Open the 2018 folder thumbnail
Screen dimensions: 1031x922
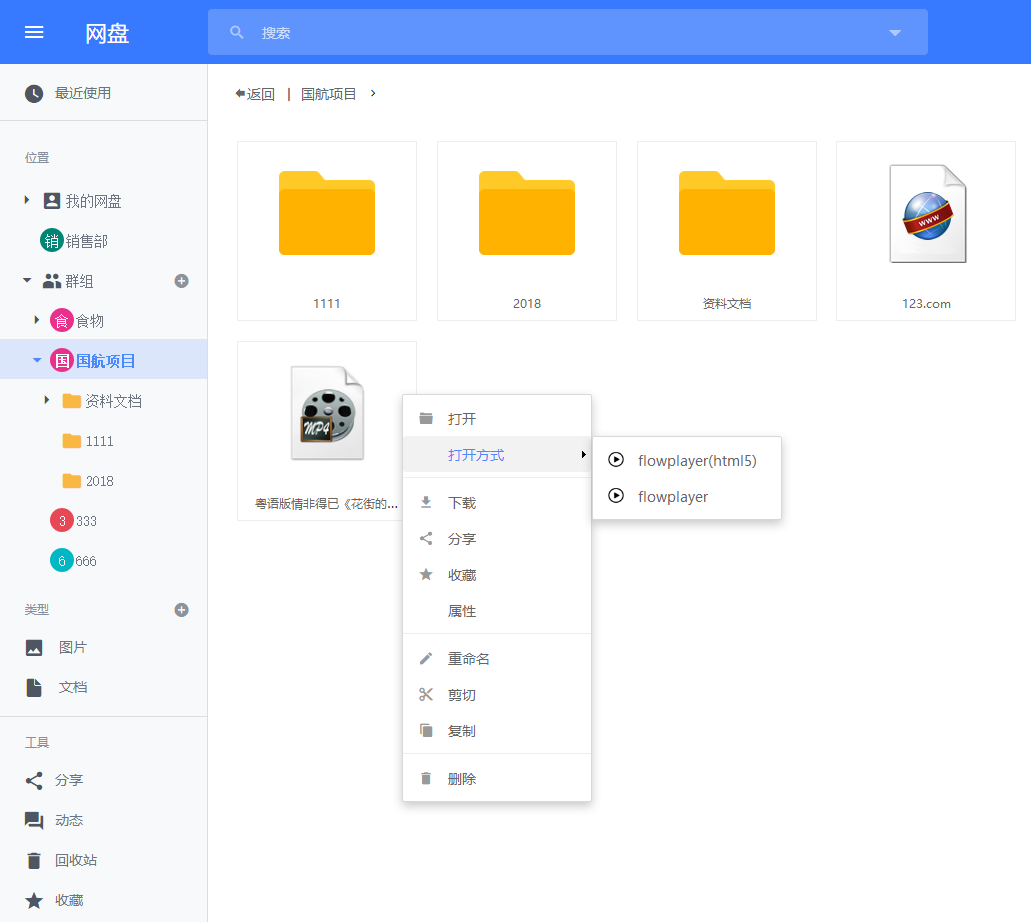point(527,213)
